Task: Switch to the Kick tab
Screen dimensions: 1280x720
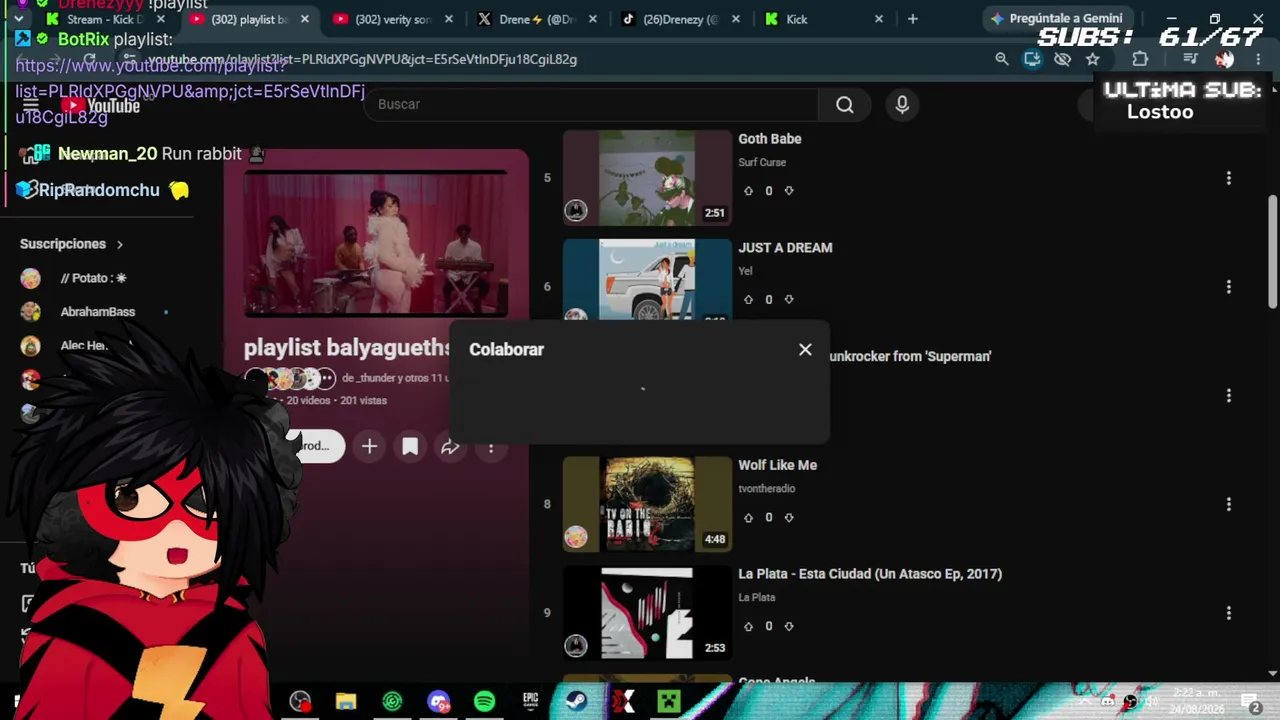Action: 824,19
